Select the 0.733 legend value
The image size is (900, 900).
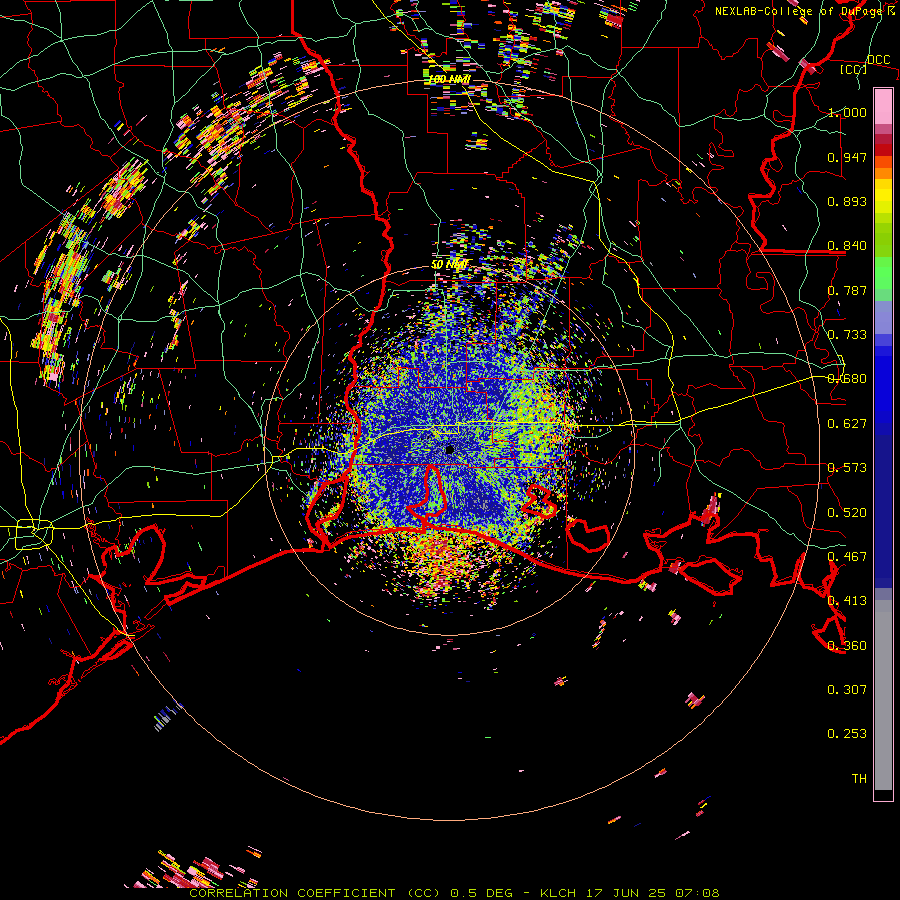point(847,335)
